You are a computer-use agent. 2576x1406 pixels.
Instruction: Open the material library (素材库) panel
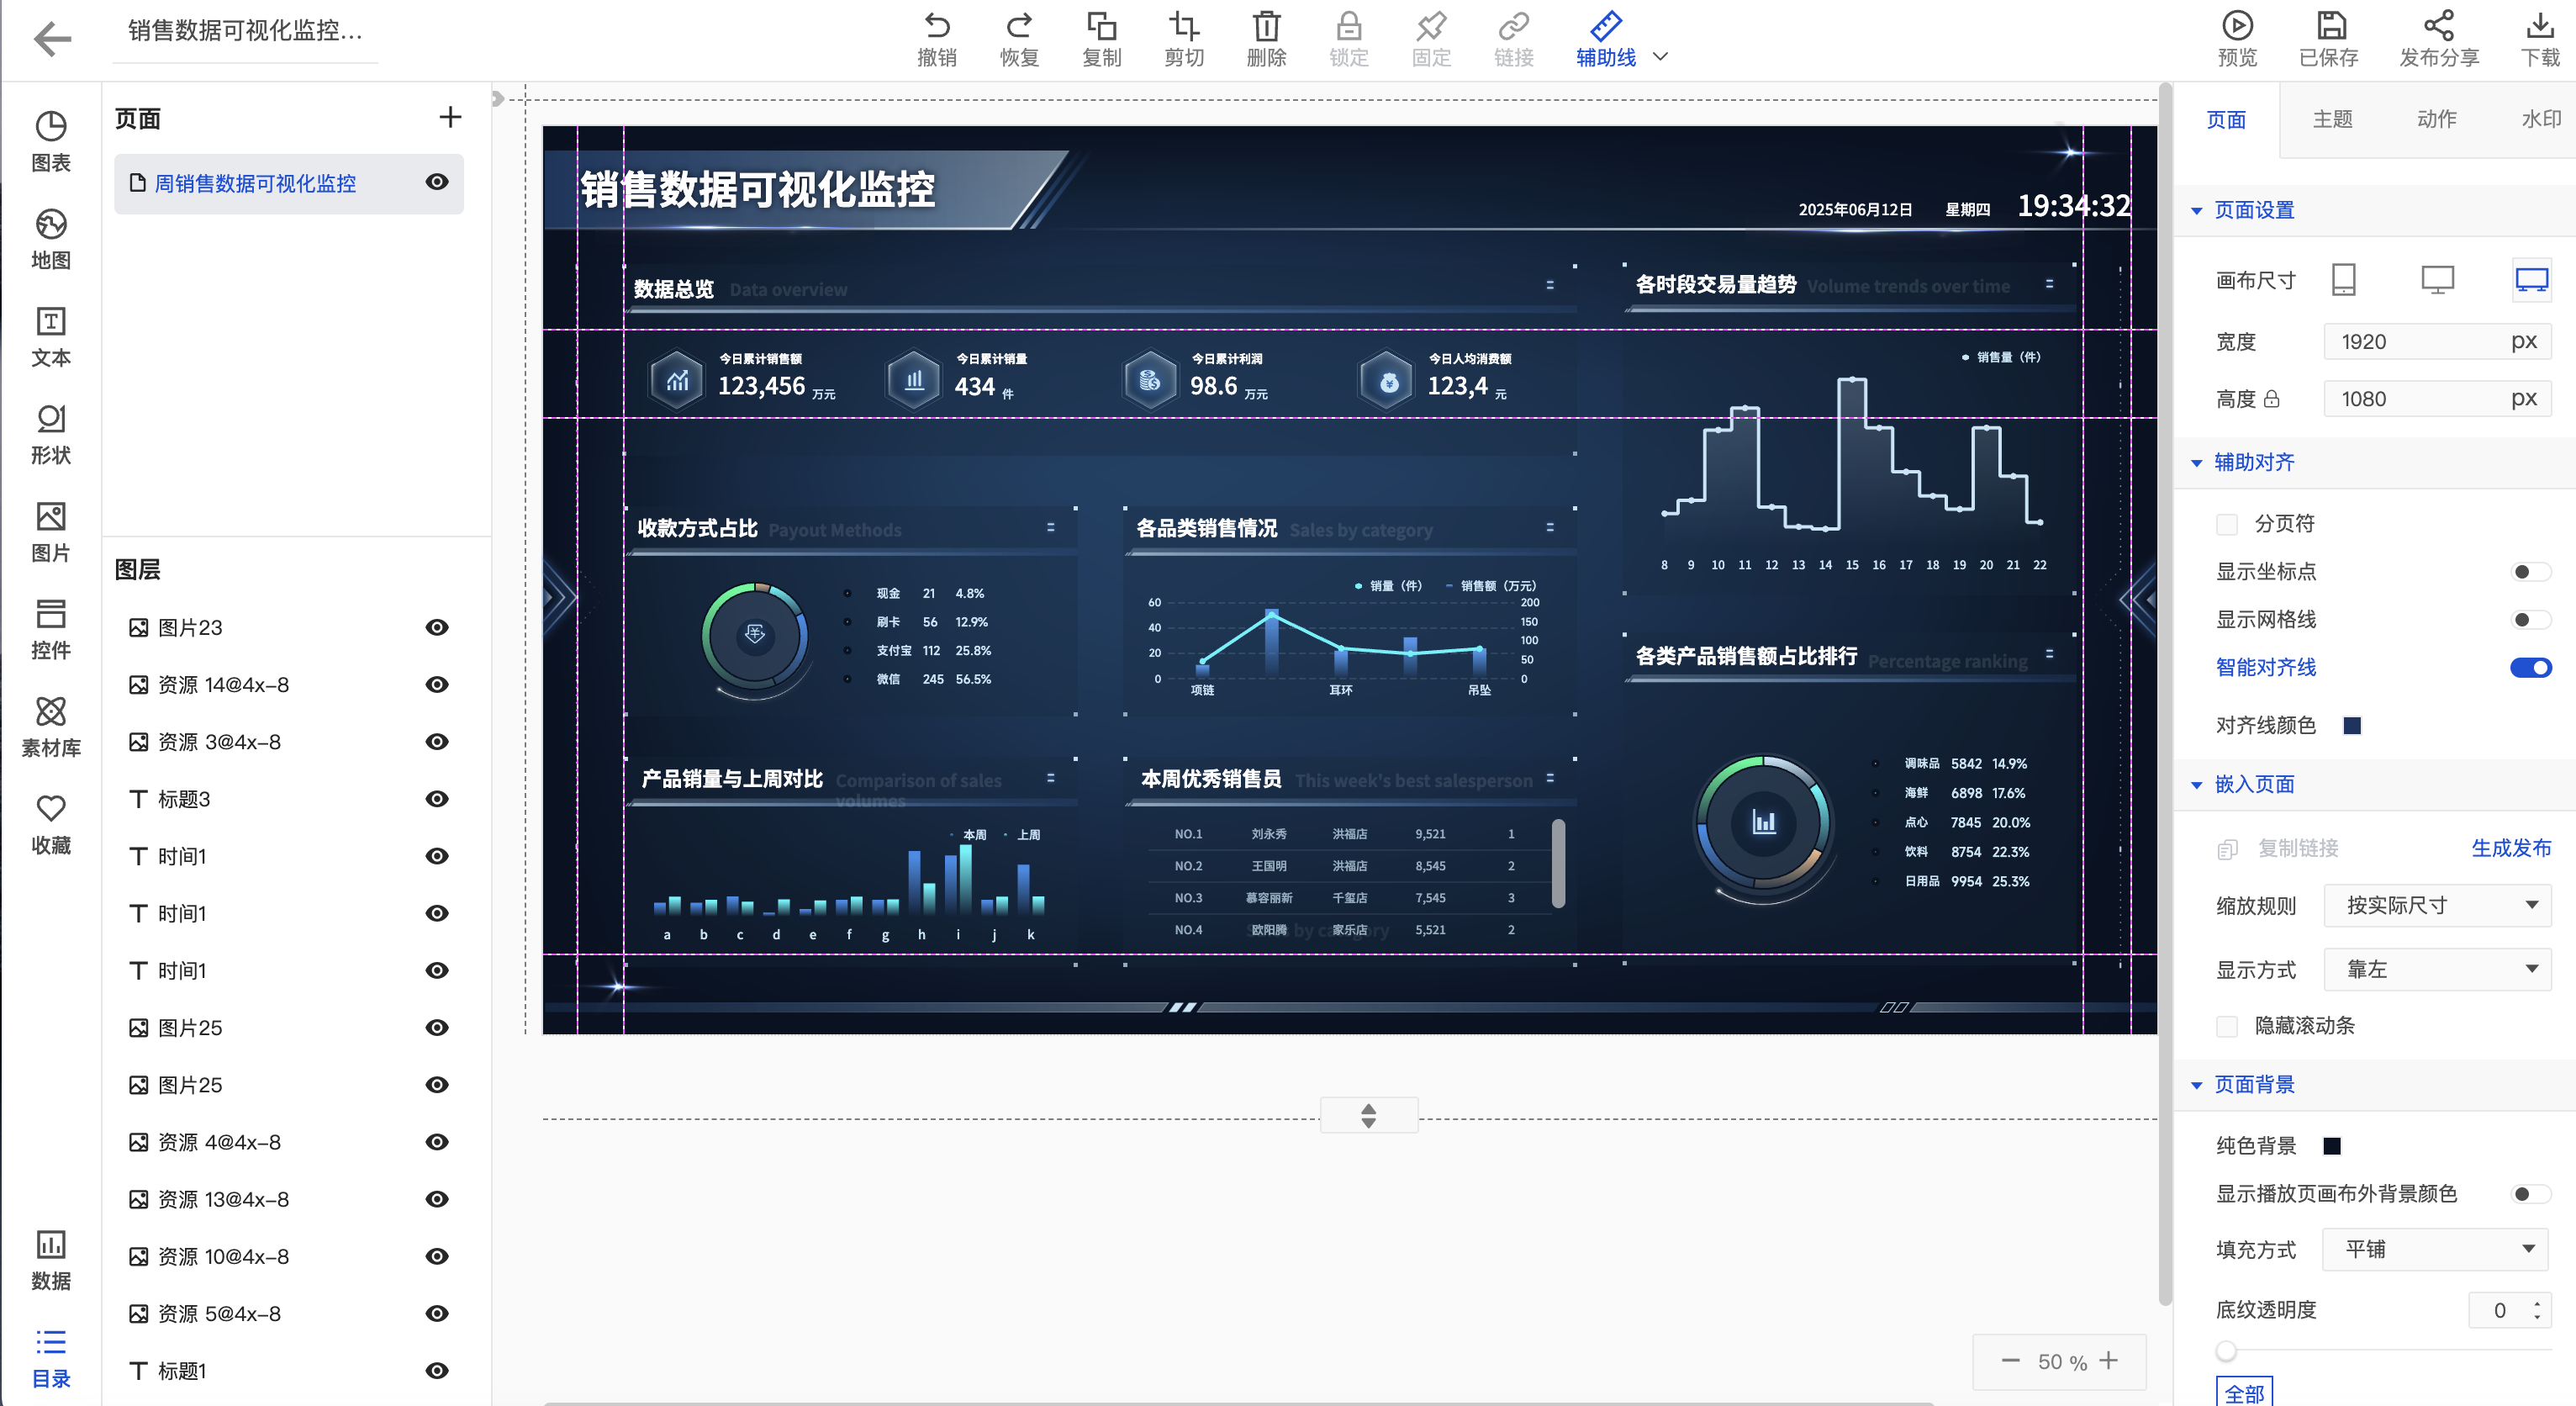(x=51, y=713)
